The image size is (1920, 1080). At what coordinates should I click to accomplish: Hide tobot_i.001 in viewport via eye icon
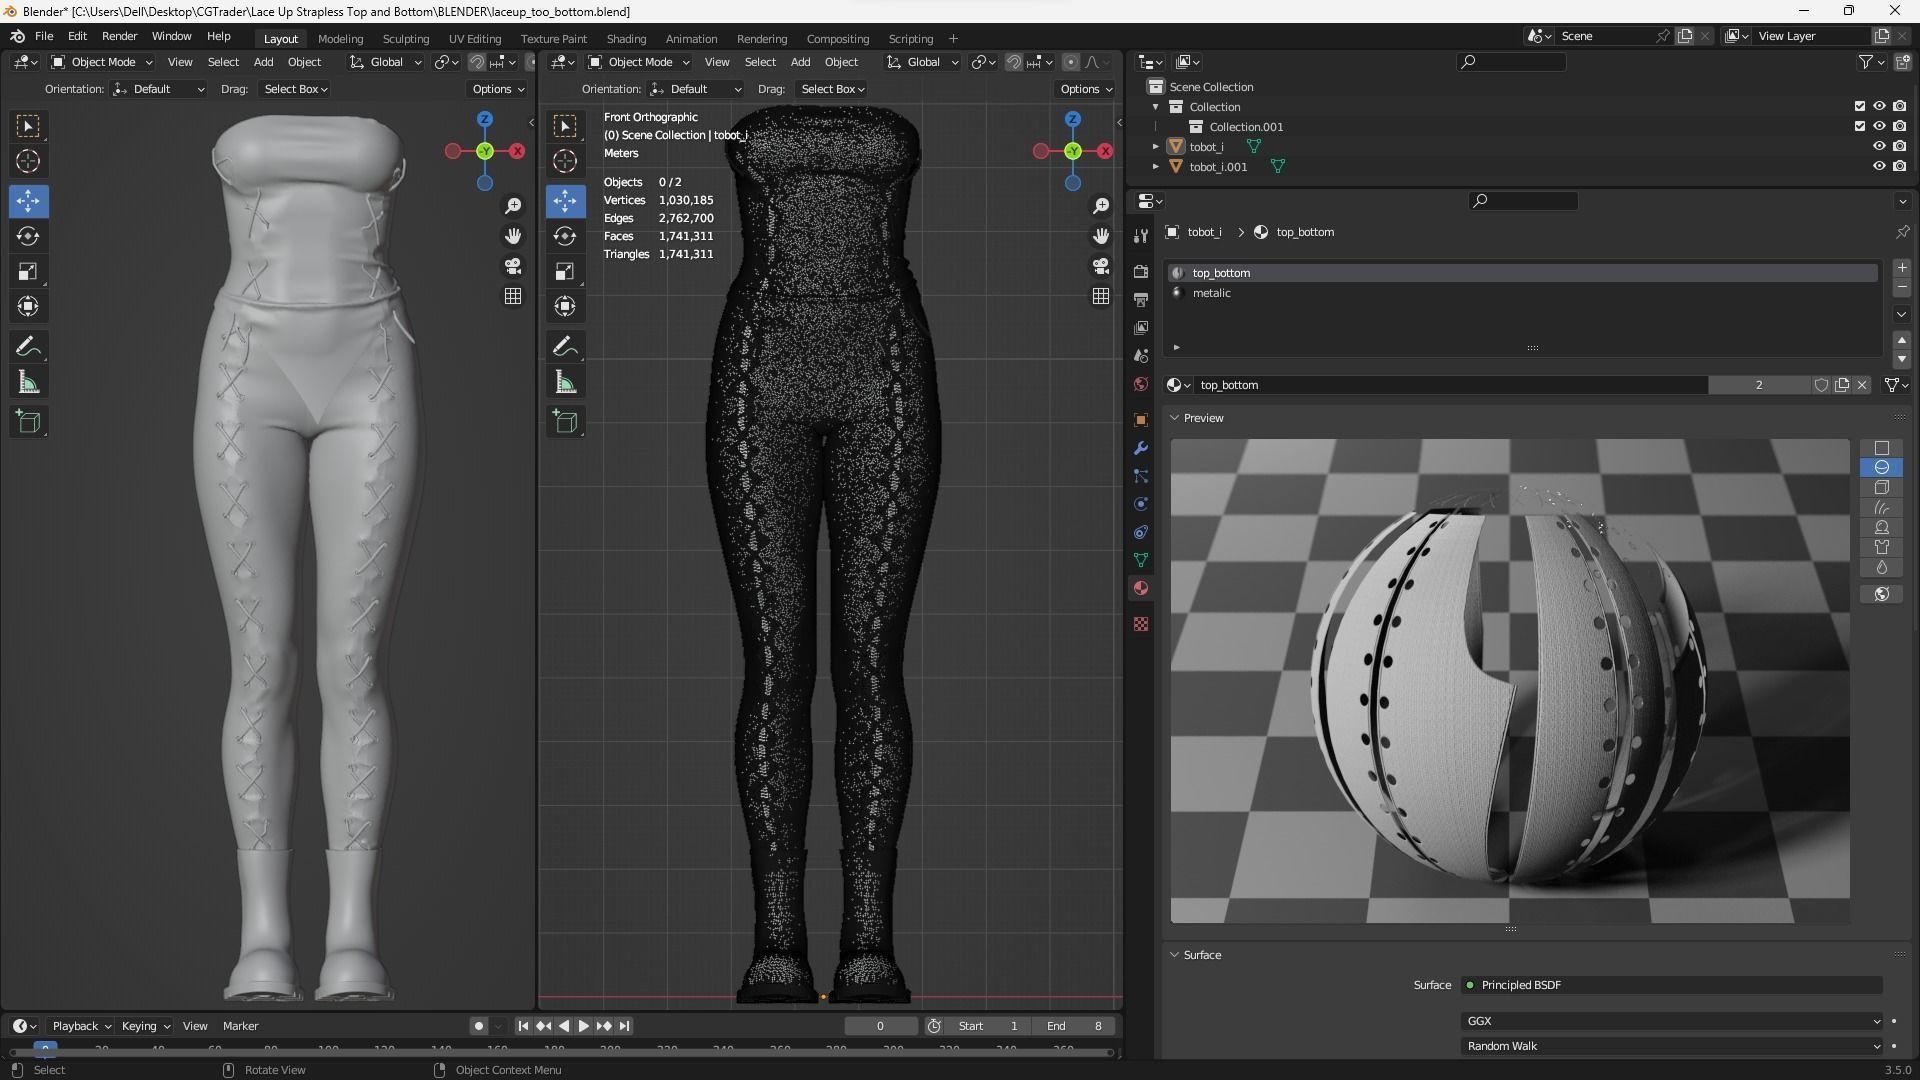pos(1879,166)
